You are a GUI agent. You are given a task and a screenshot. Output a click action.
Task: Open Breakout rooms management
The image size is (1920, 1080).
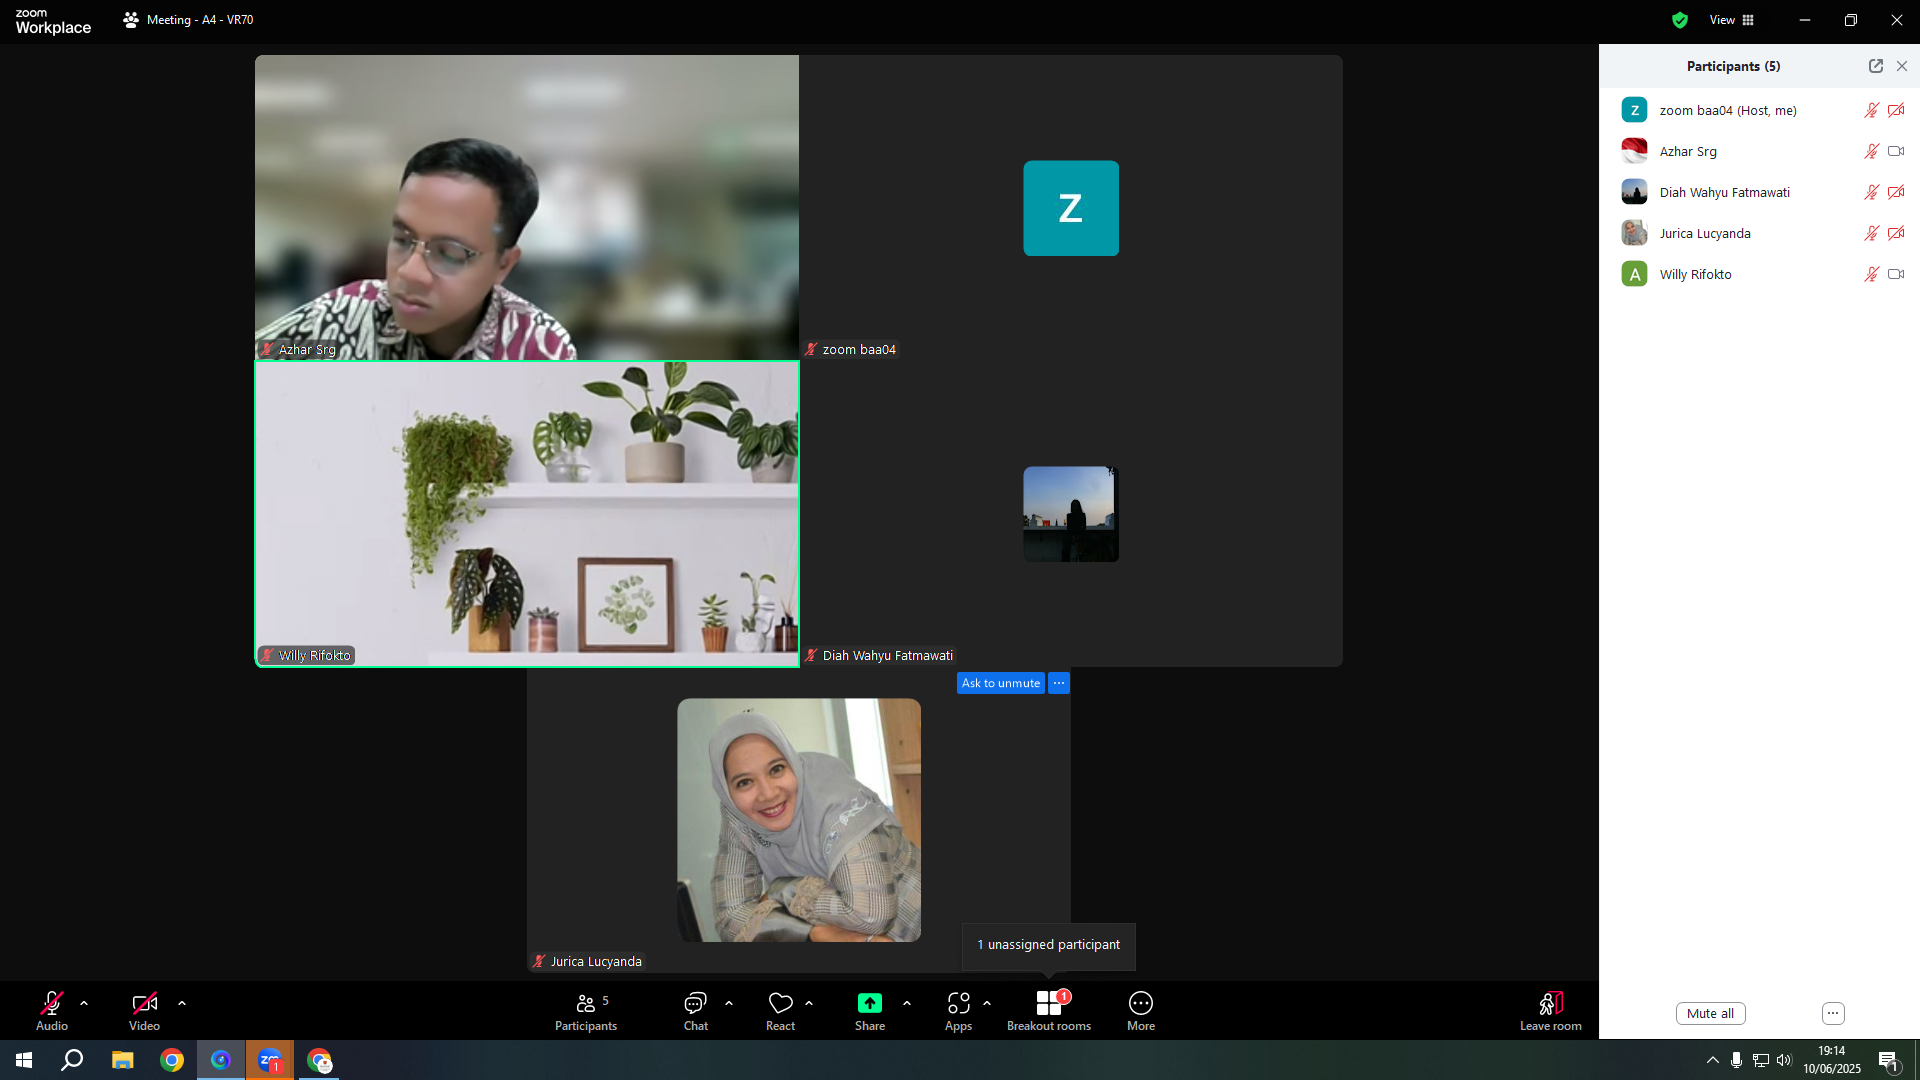click(1049, 1010)
